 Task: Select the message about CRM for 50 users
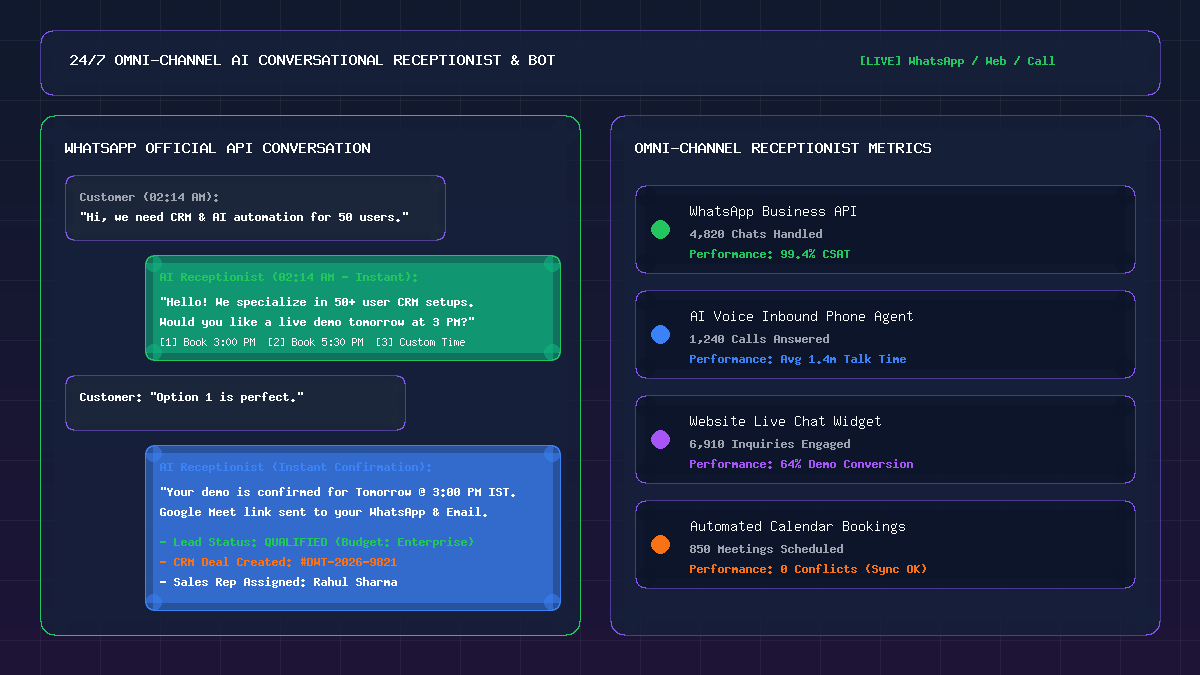coord(244,217)
